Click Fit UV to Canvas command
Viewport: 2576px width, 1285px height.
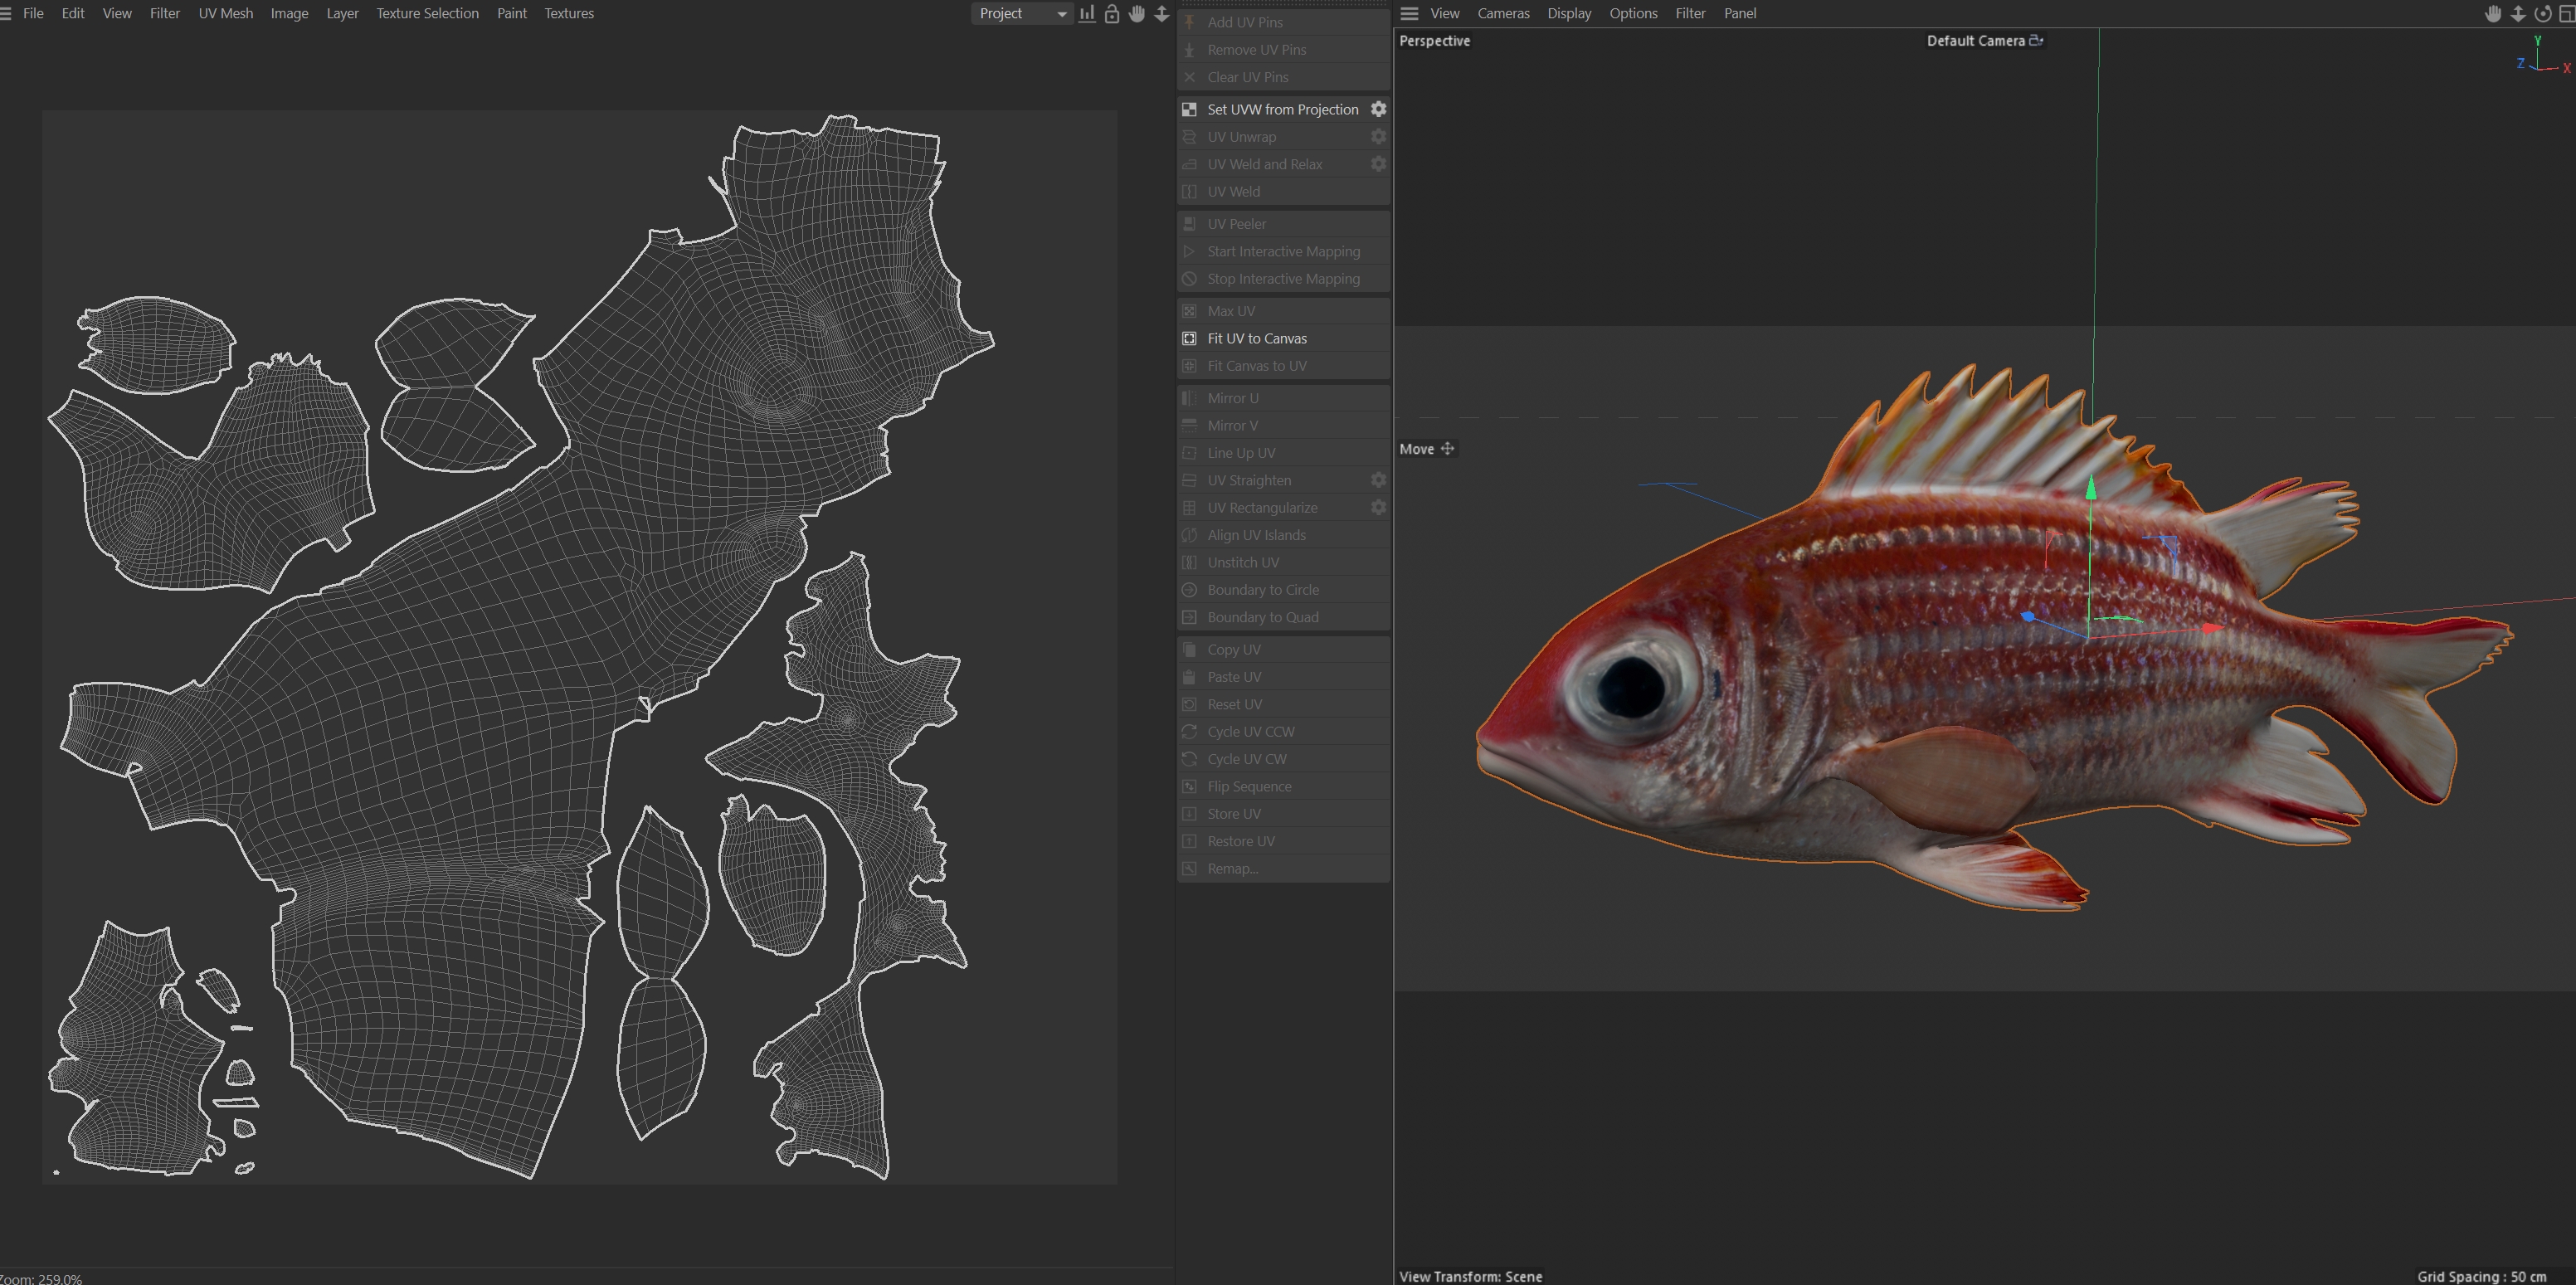click(1256, 339)
